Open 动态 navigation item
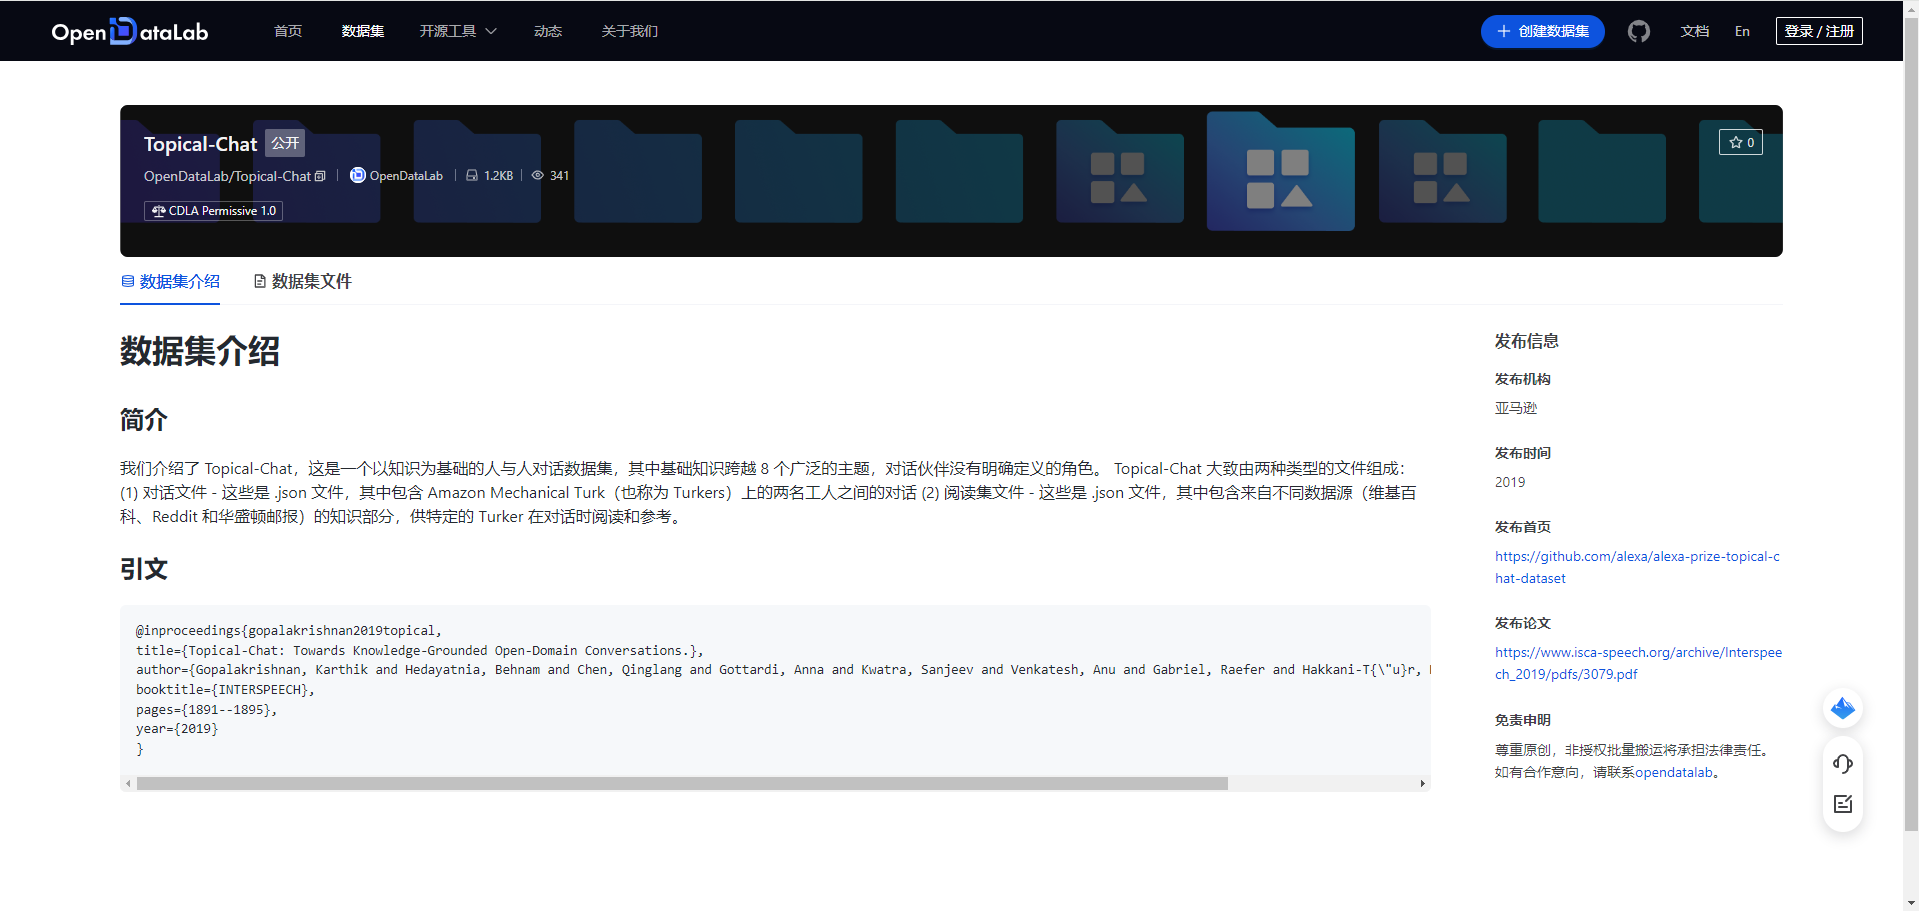The width and height of the screenshot is (1919, 911). pyautogui.click(x=548, y=31)
